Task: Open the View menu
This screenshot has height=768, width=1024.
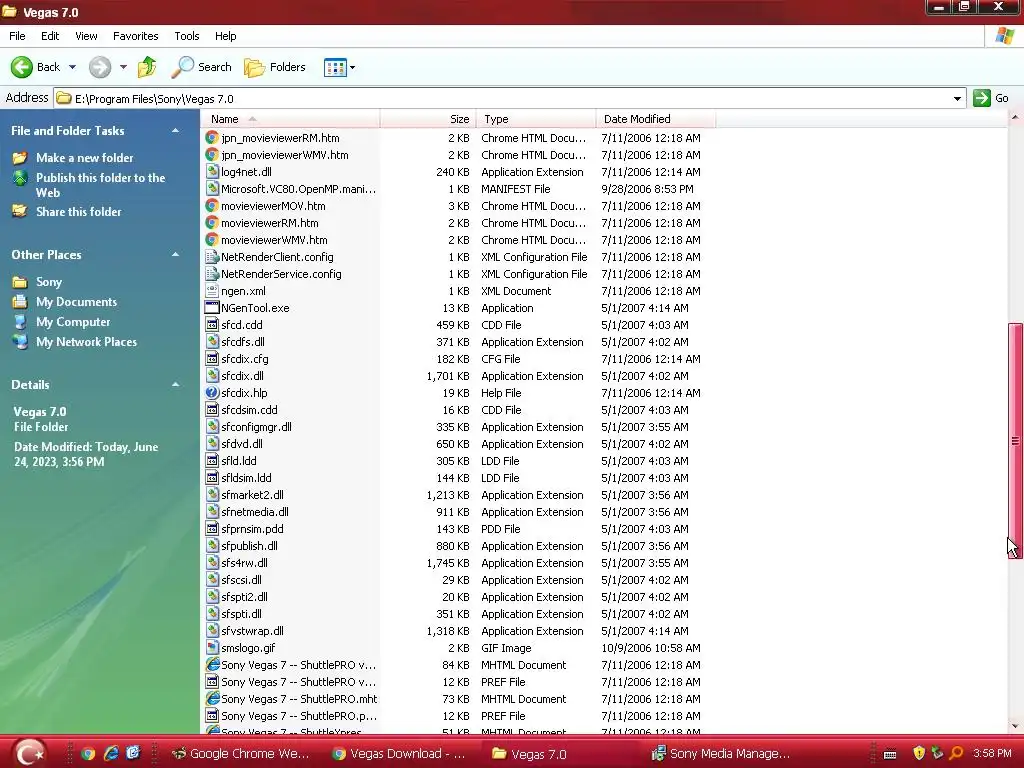Action: 86,36
